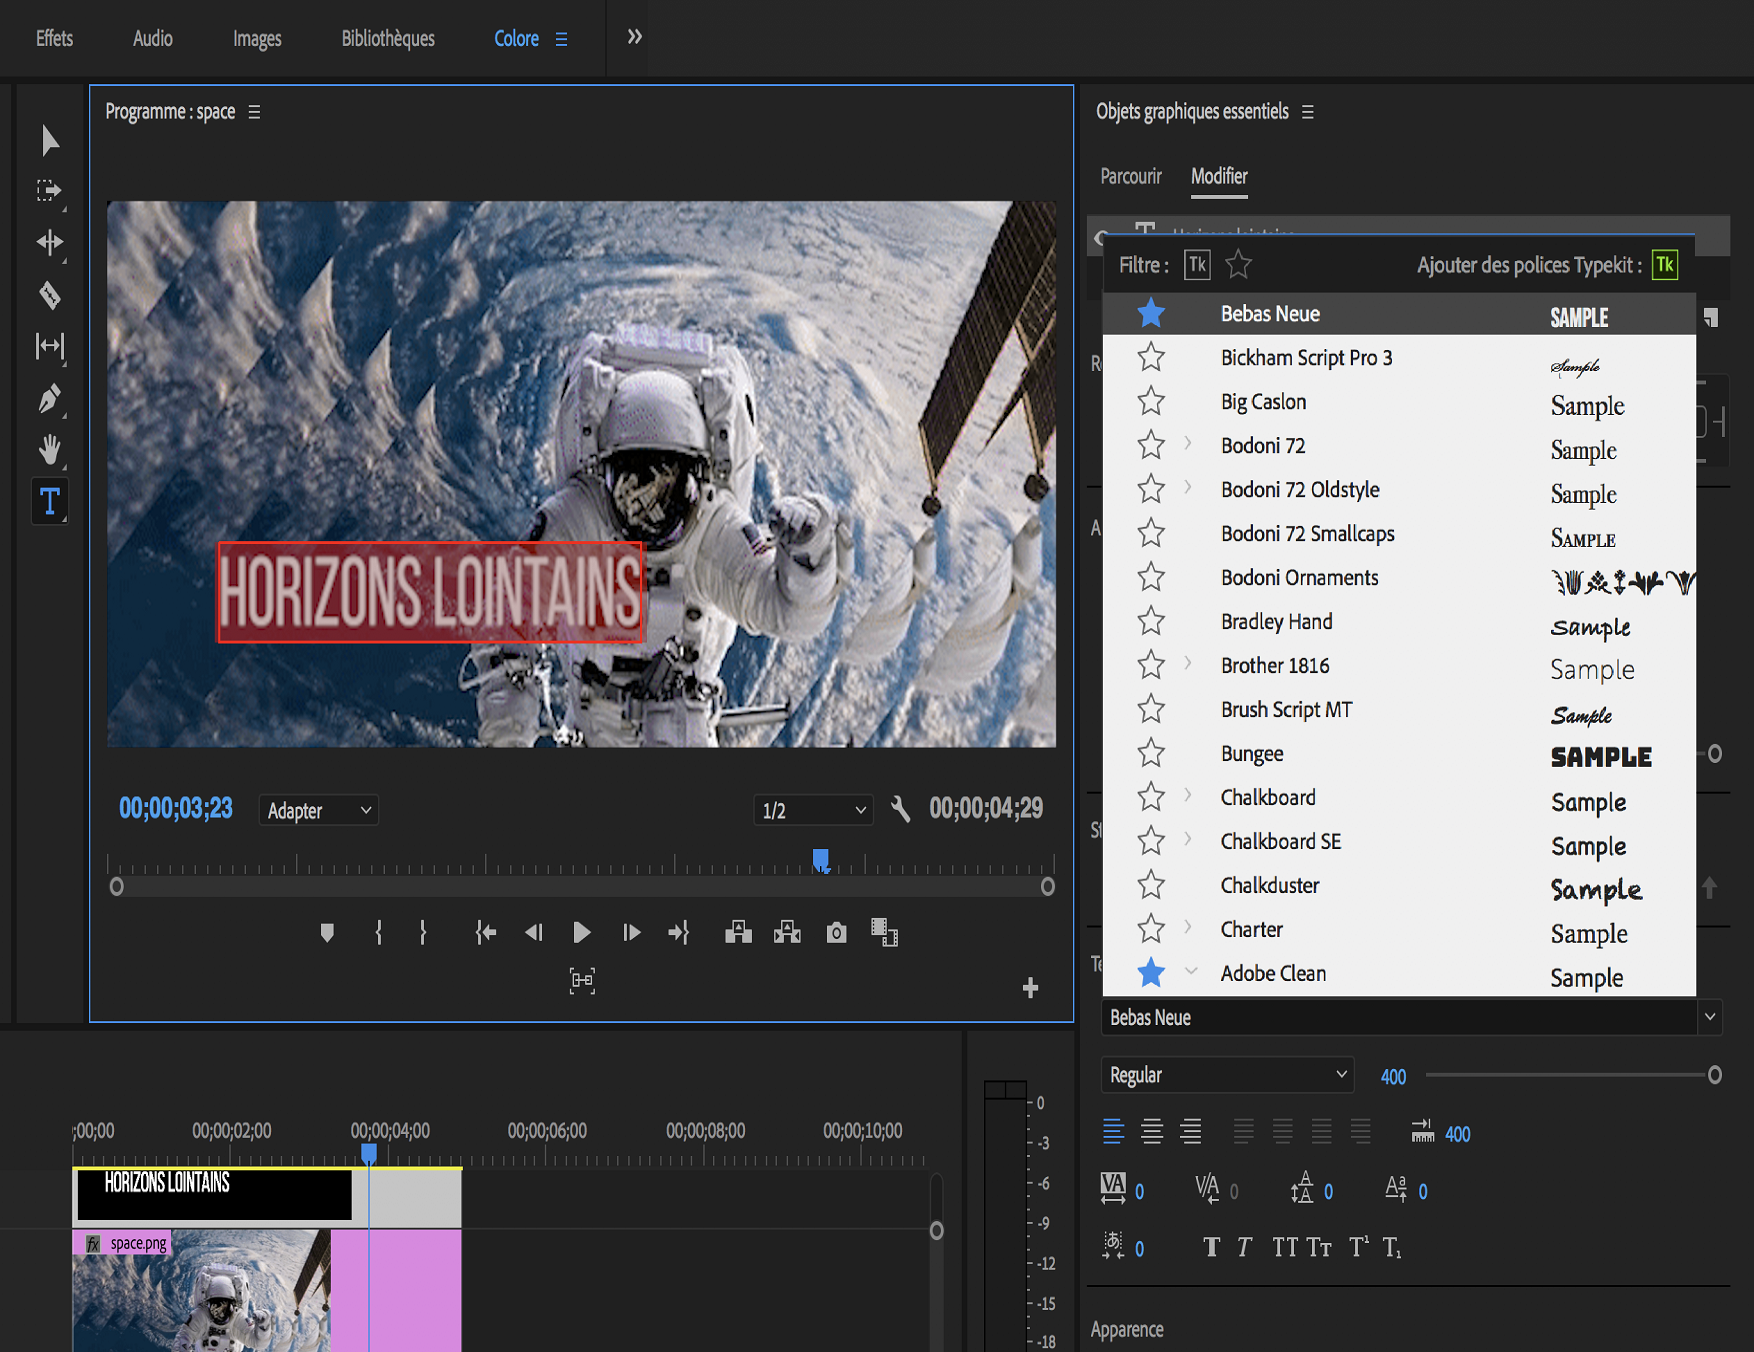This screenshot has width=1754, height=1352.
Task: Click the Add Marker button
Action: click(327, 933)
